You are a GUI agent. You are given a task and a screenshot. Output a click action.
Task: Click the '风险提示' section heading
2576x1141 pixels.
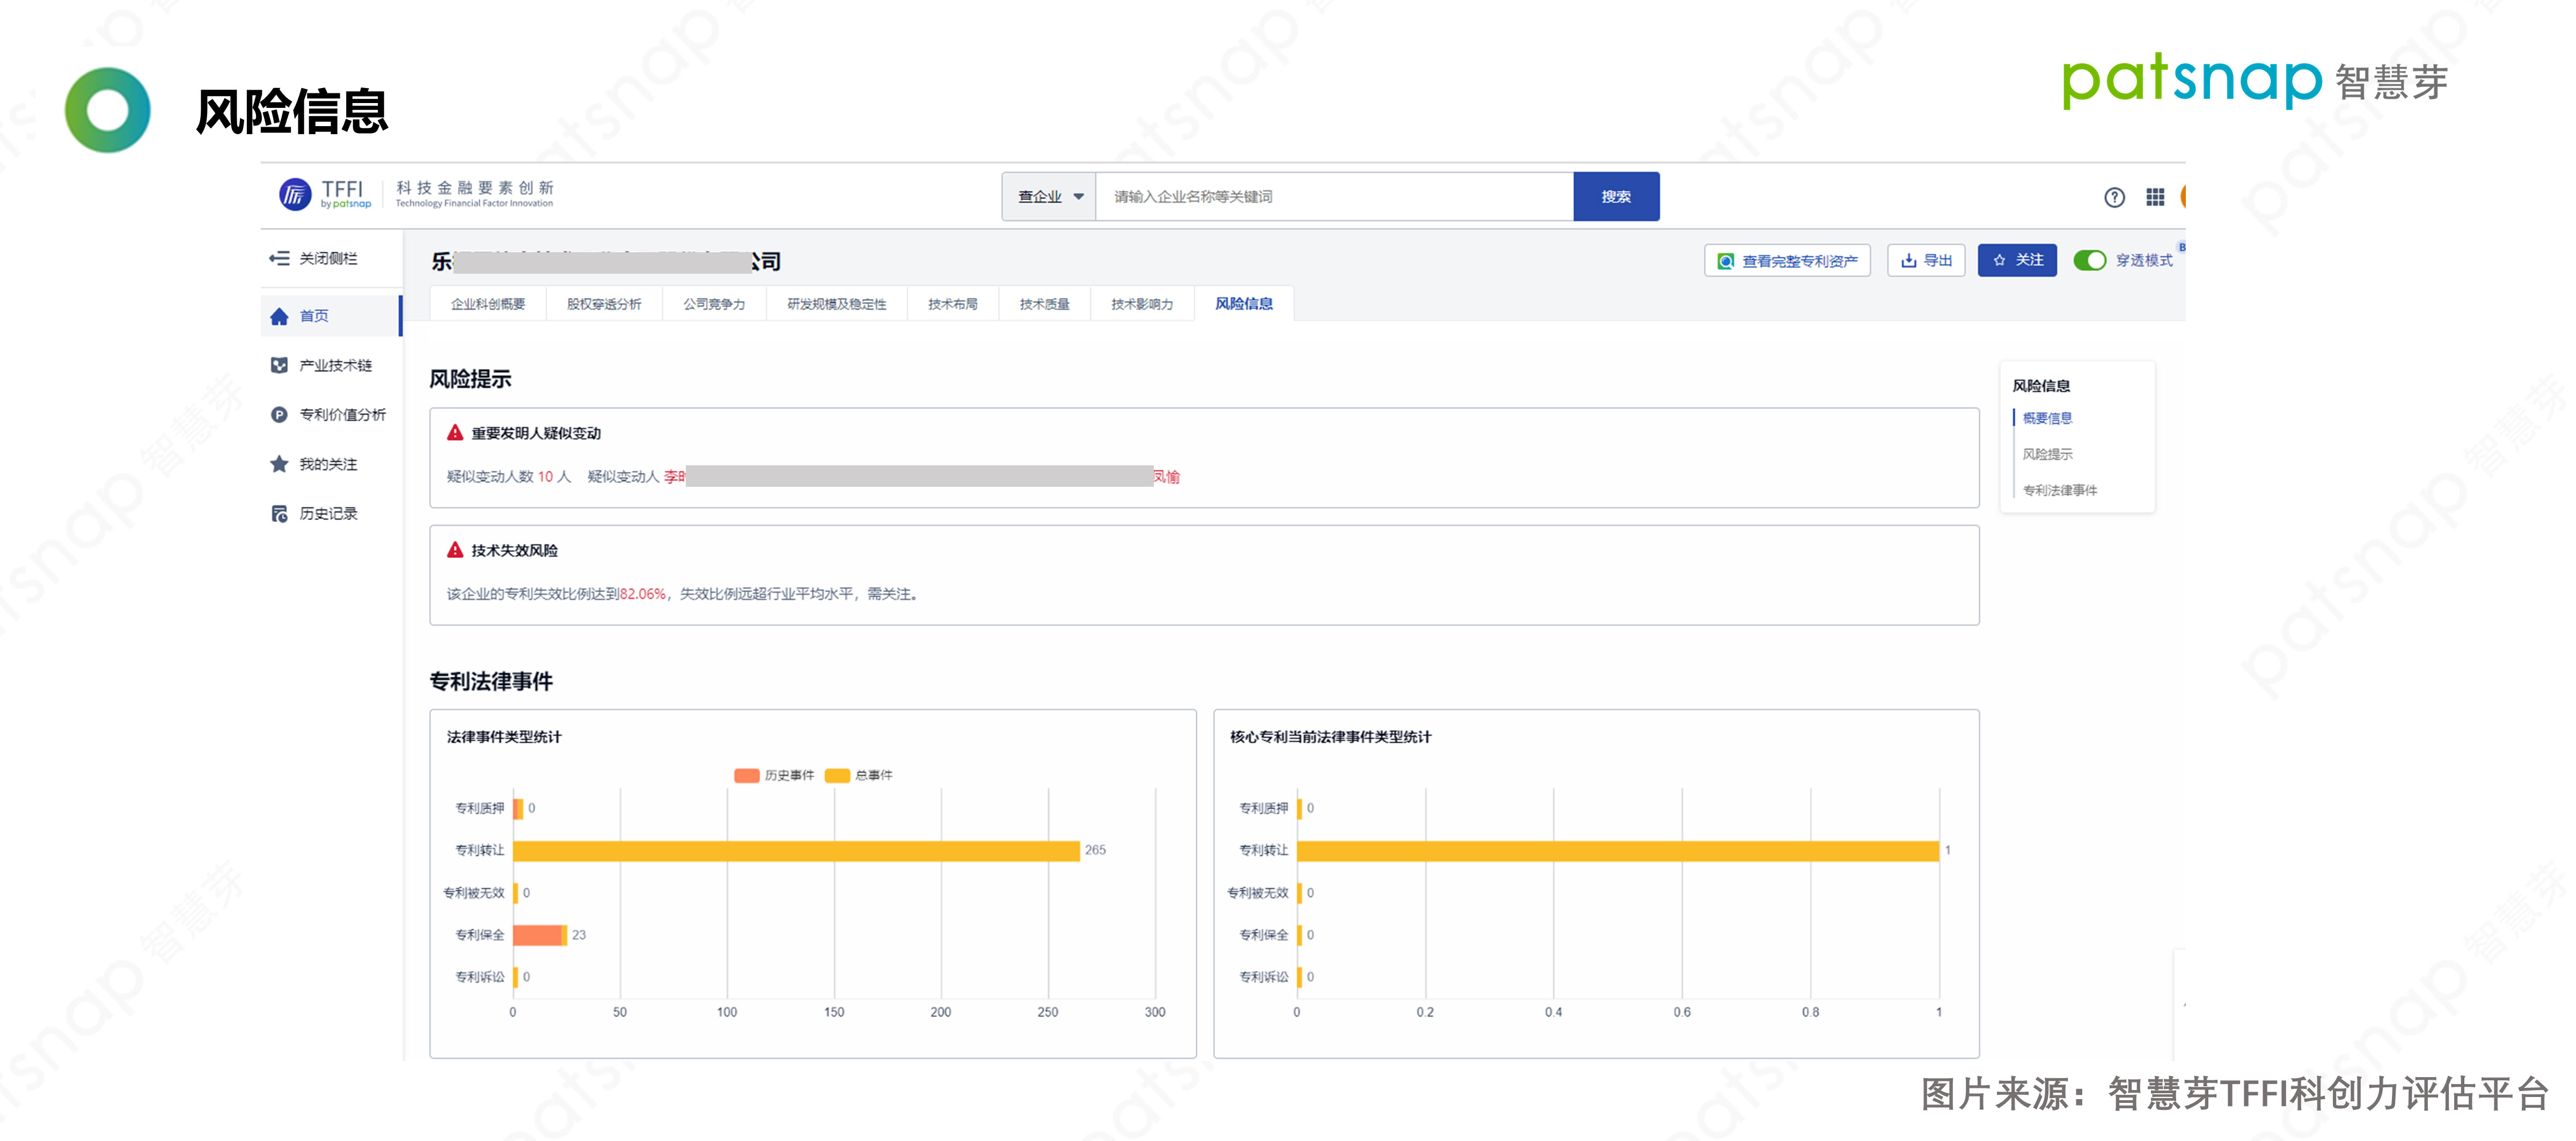click(470, 379)
